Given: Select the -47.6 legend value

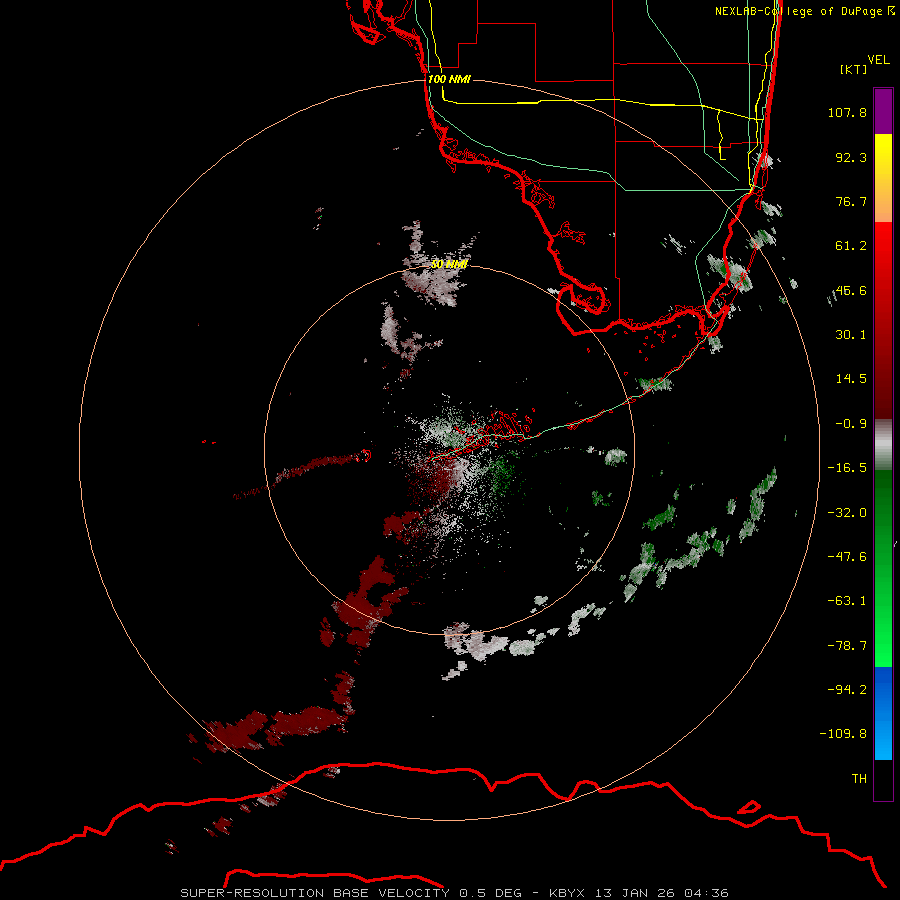Looking at the screenshot, I should [x=847, y=557].
